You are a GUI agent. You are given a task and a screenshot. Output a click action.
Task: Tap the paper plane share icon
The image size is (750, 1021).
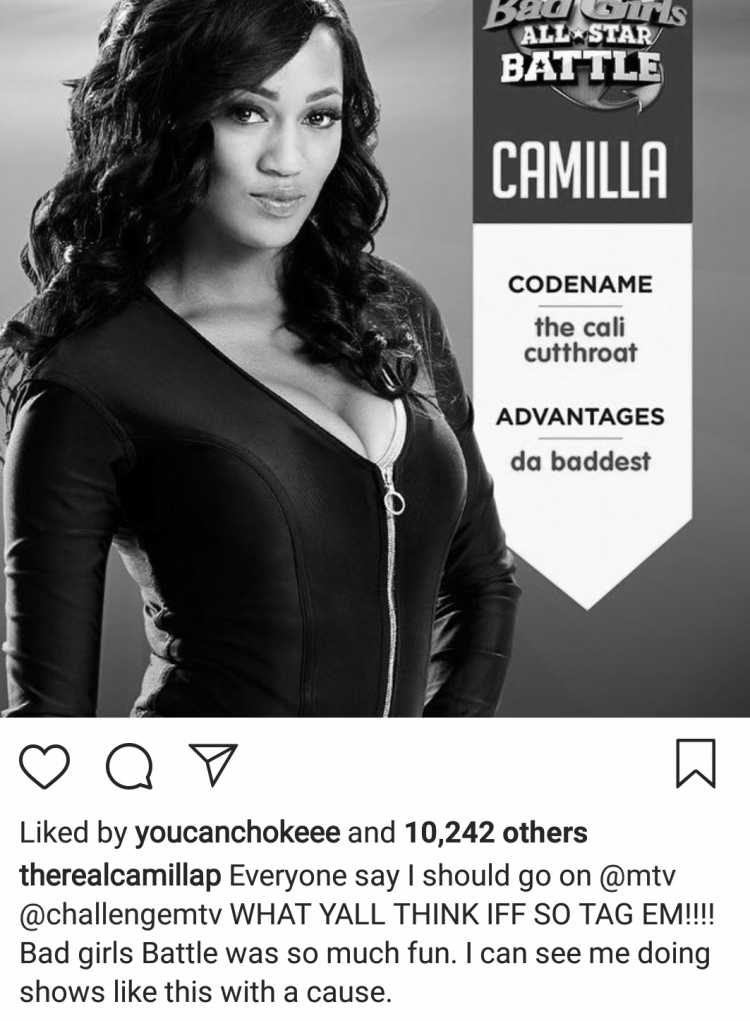(212, 764)
